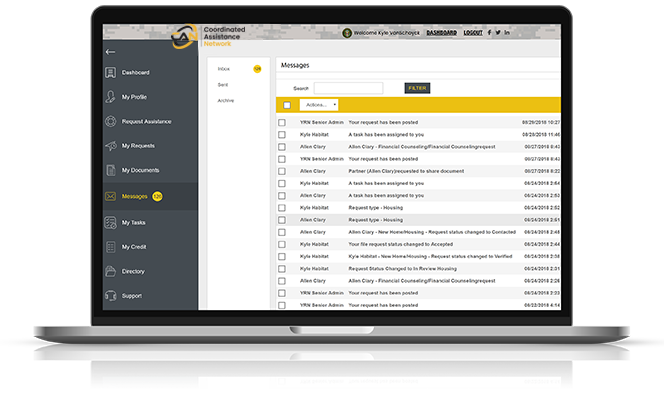Click the My Profile person icon
The image size is (664, 394).
point(111,97)
